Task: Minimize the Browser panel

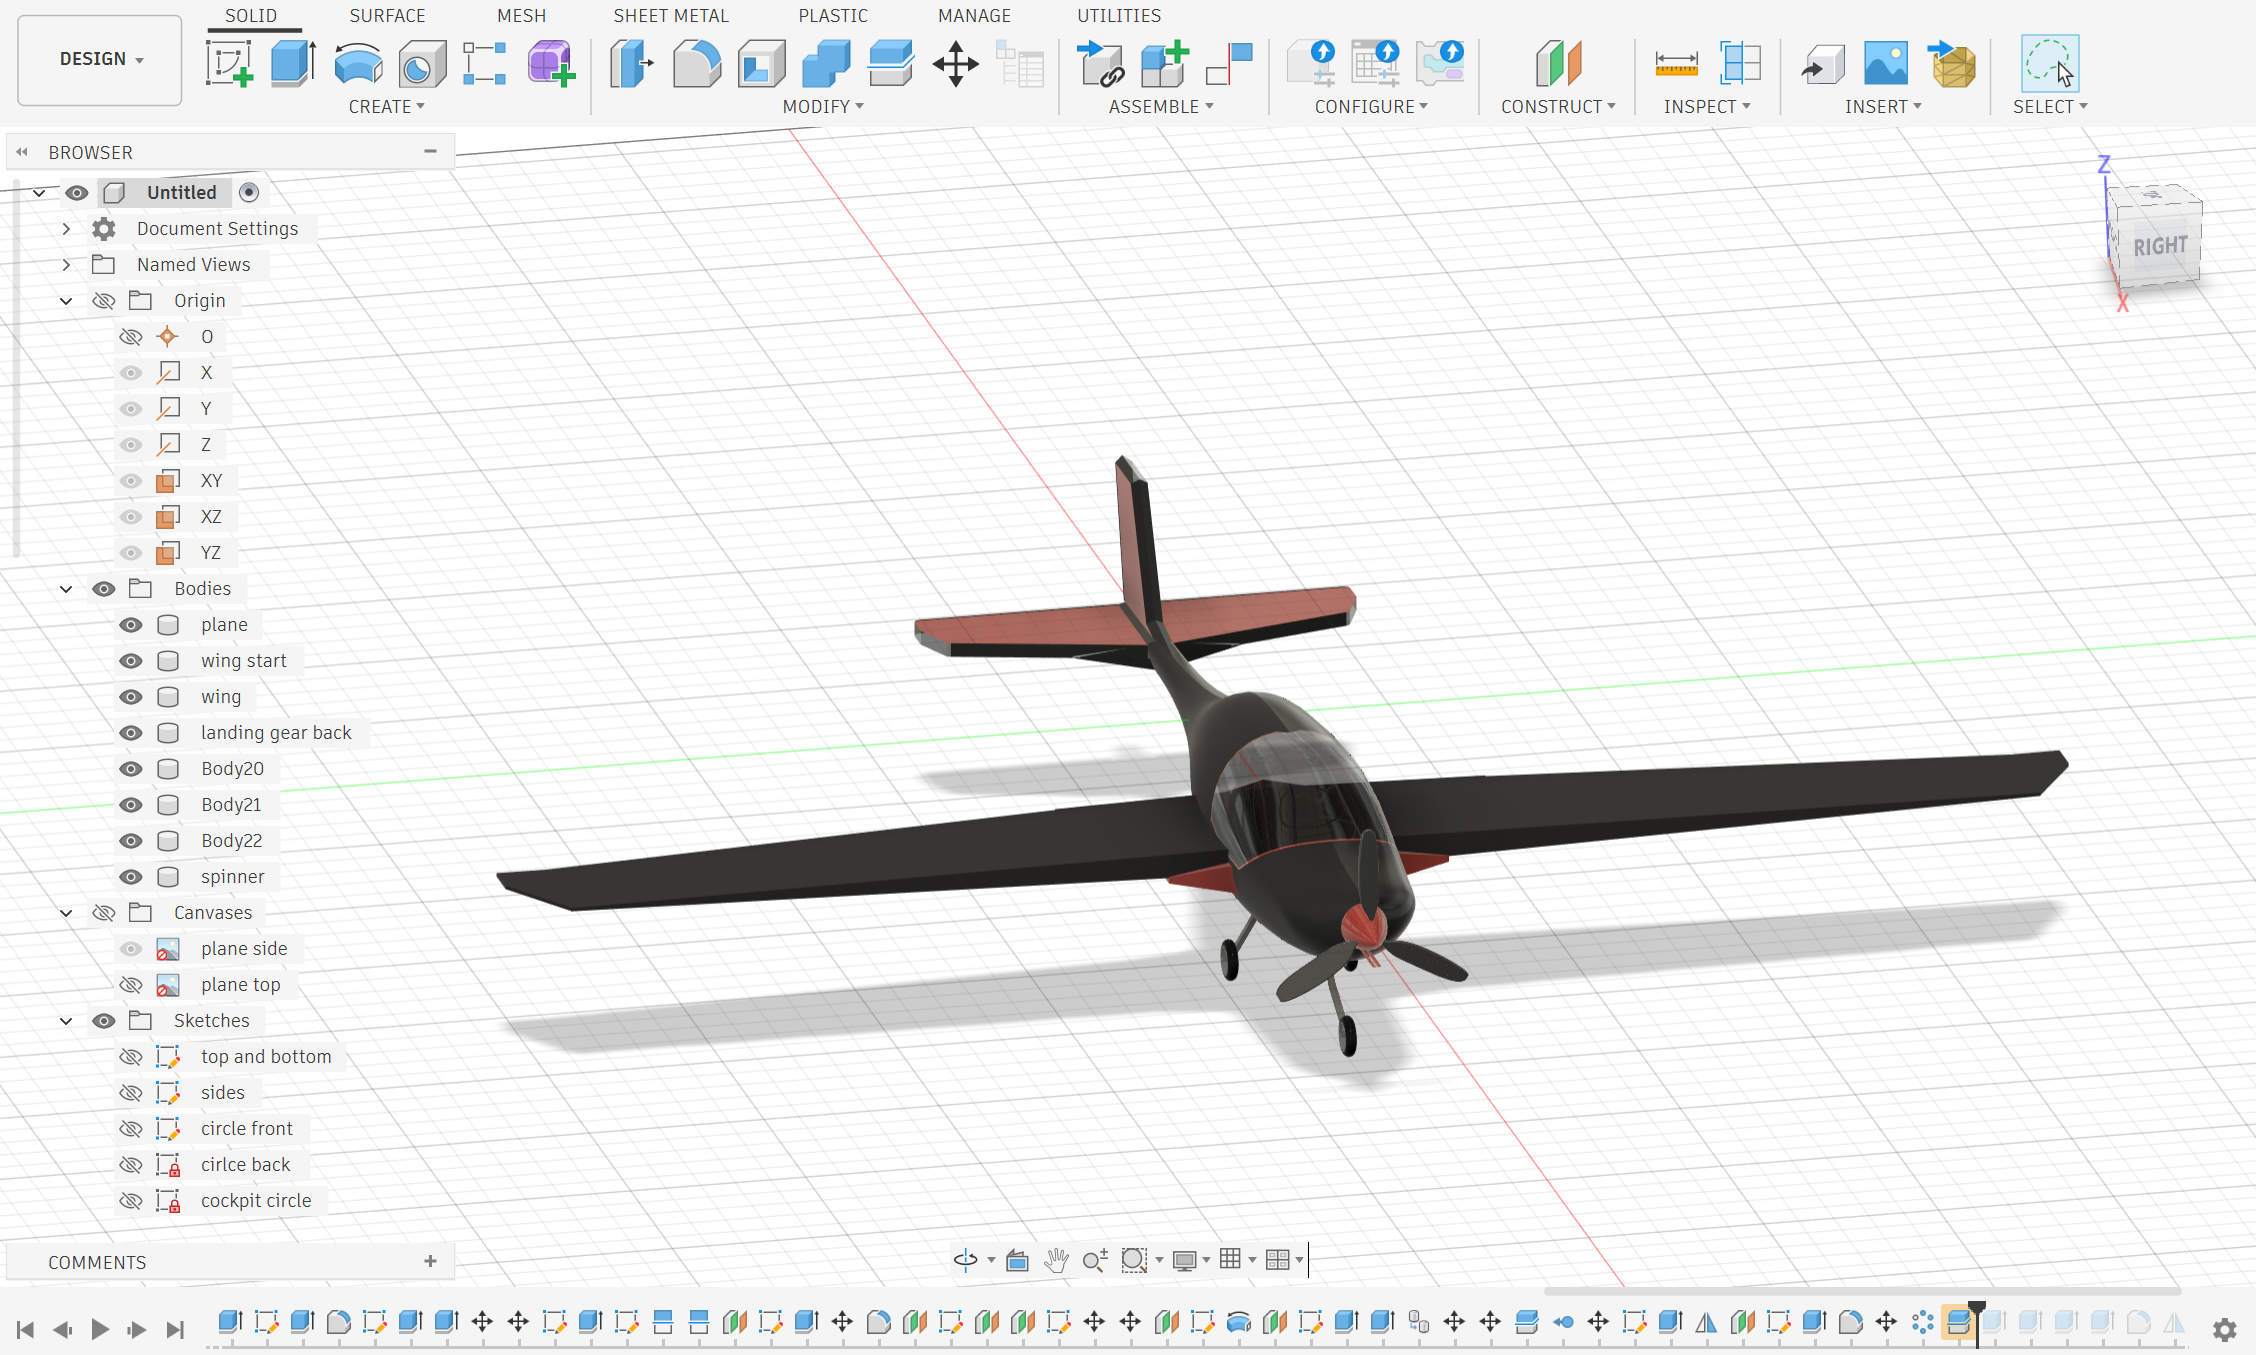Action: coord(431,151)
